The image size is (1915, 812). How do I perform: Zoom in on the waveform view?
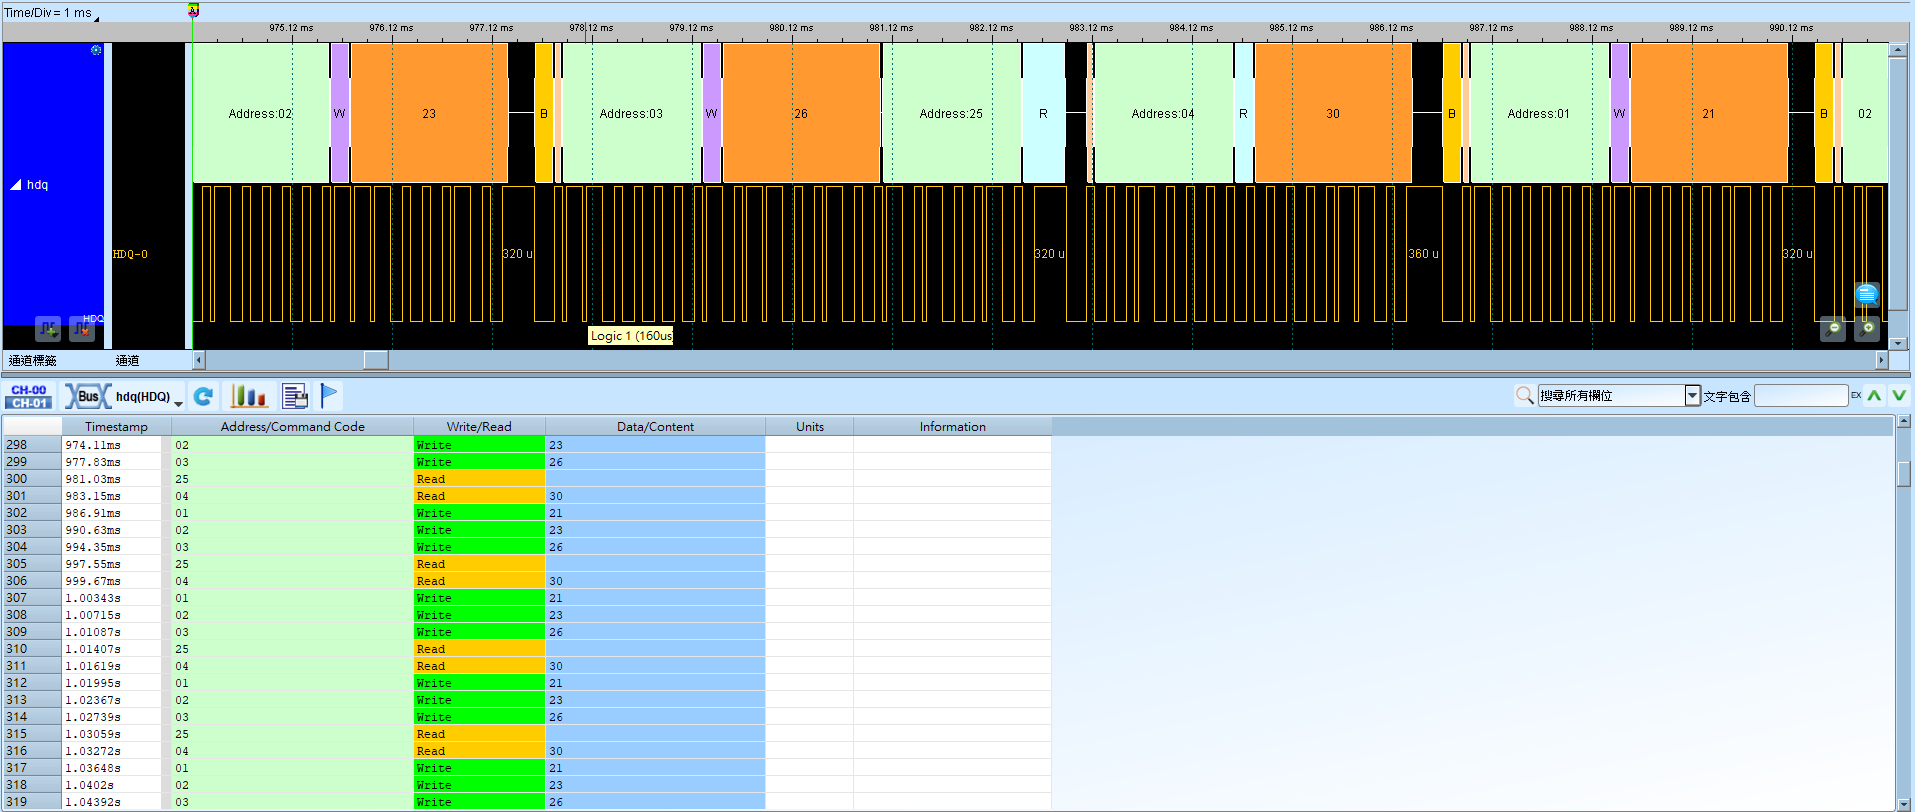[1867, 329]
